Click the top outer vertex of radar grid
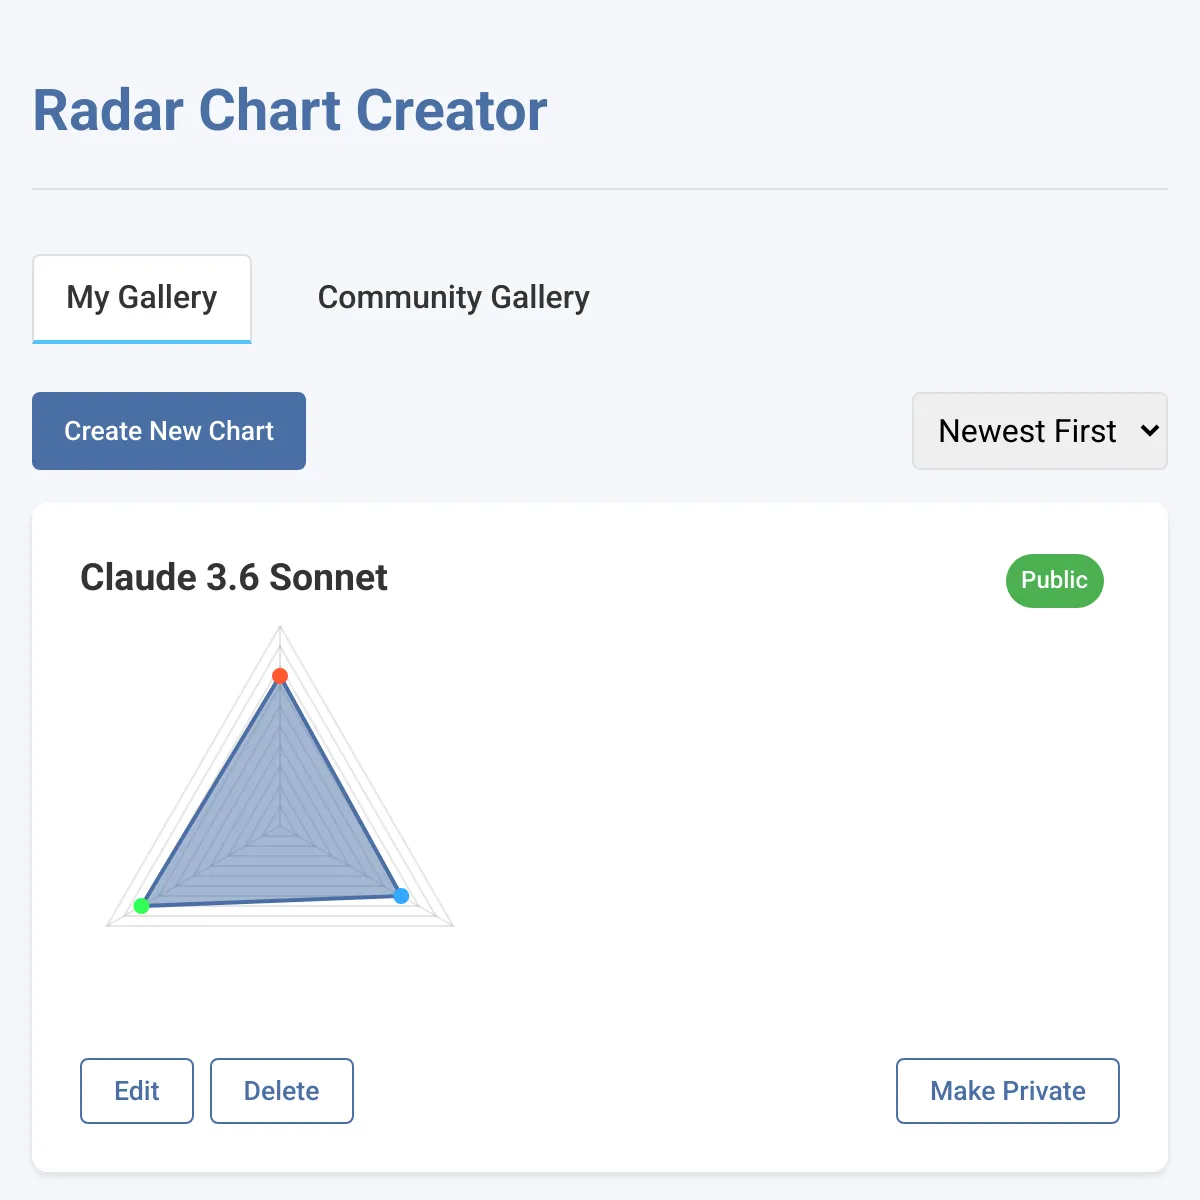This screenshot has height=1200, width=1200. (280, 627)
